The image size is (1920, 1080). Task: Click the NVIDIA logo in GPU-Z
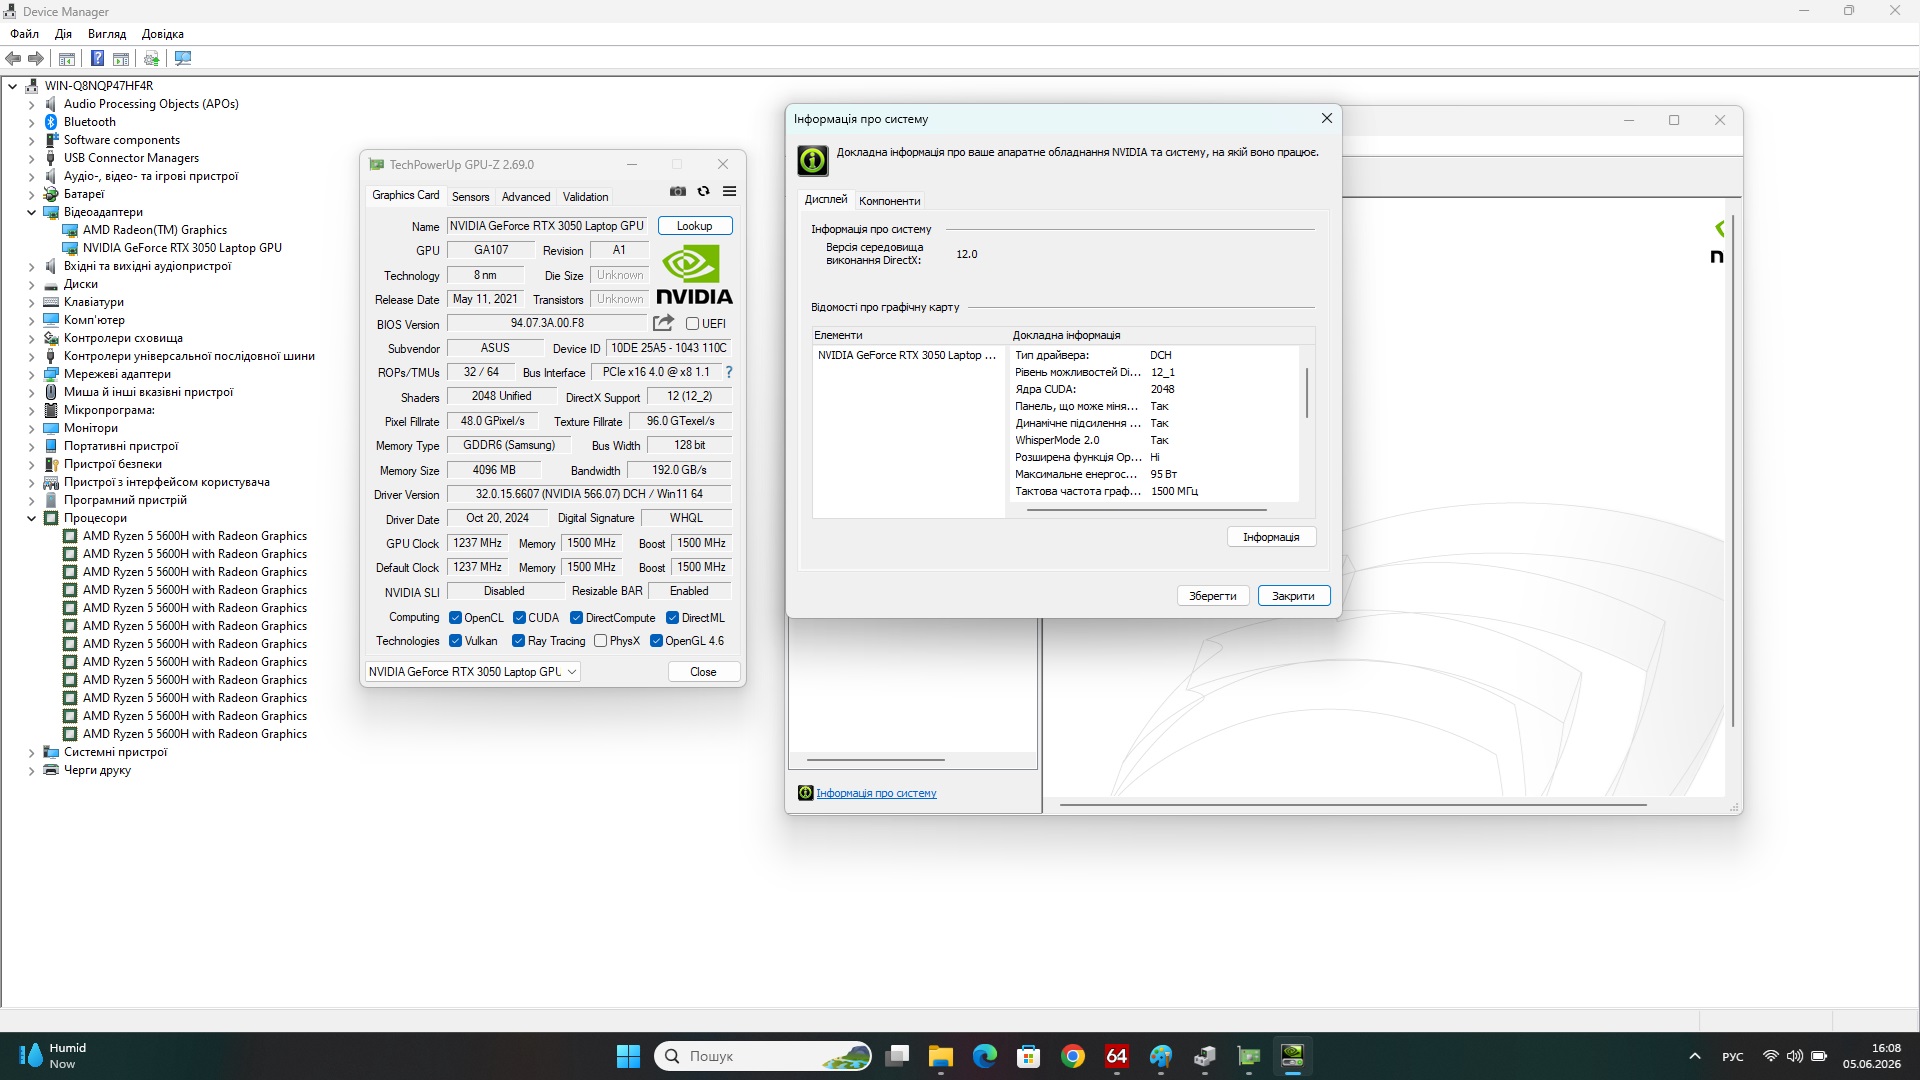click(695, 276)
